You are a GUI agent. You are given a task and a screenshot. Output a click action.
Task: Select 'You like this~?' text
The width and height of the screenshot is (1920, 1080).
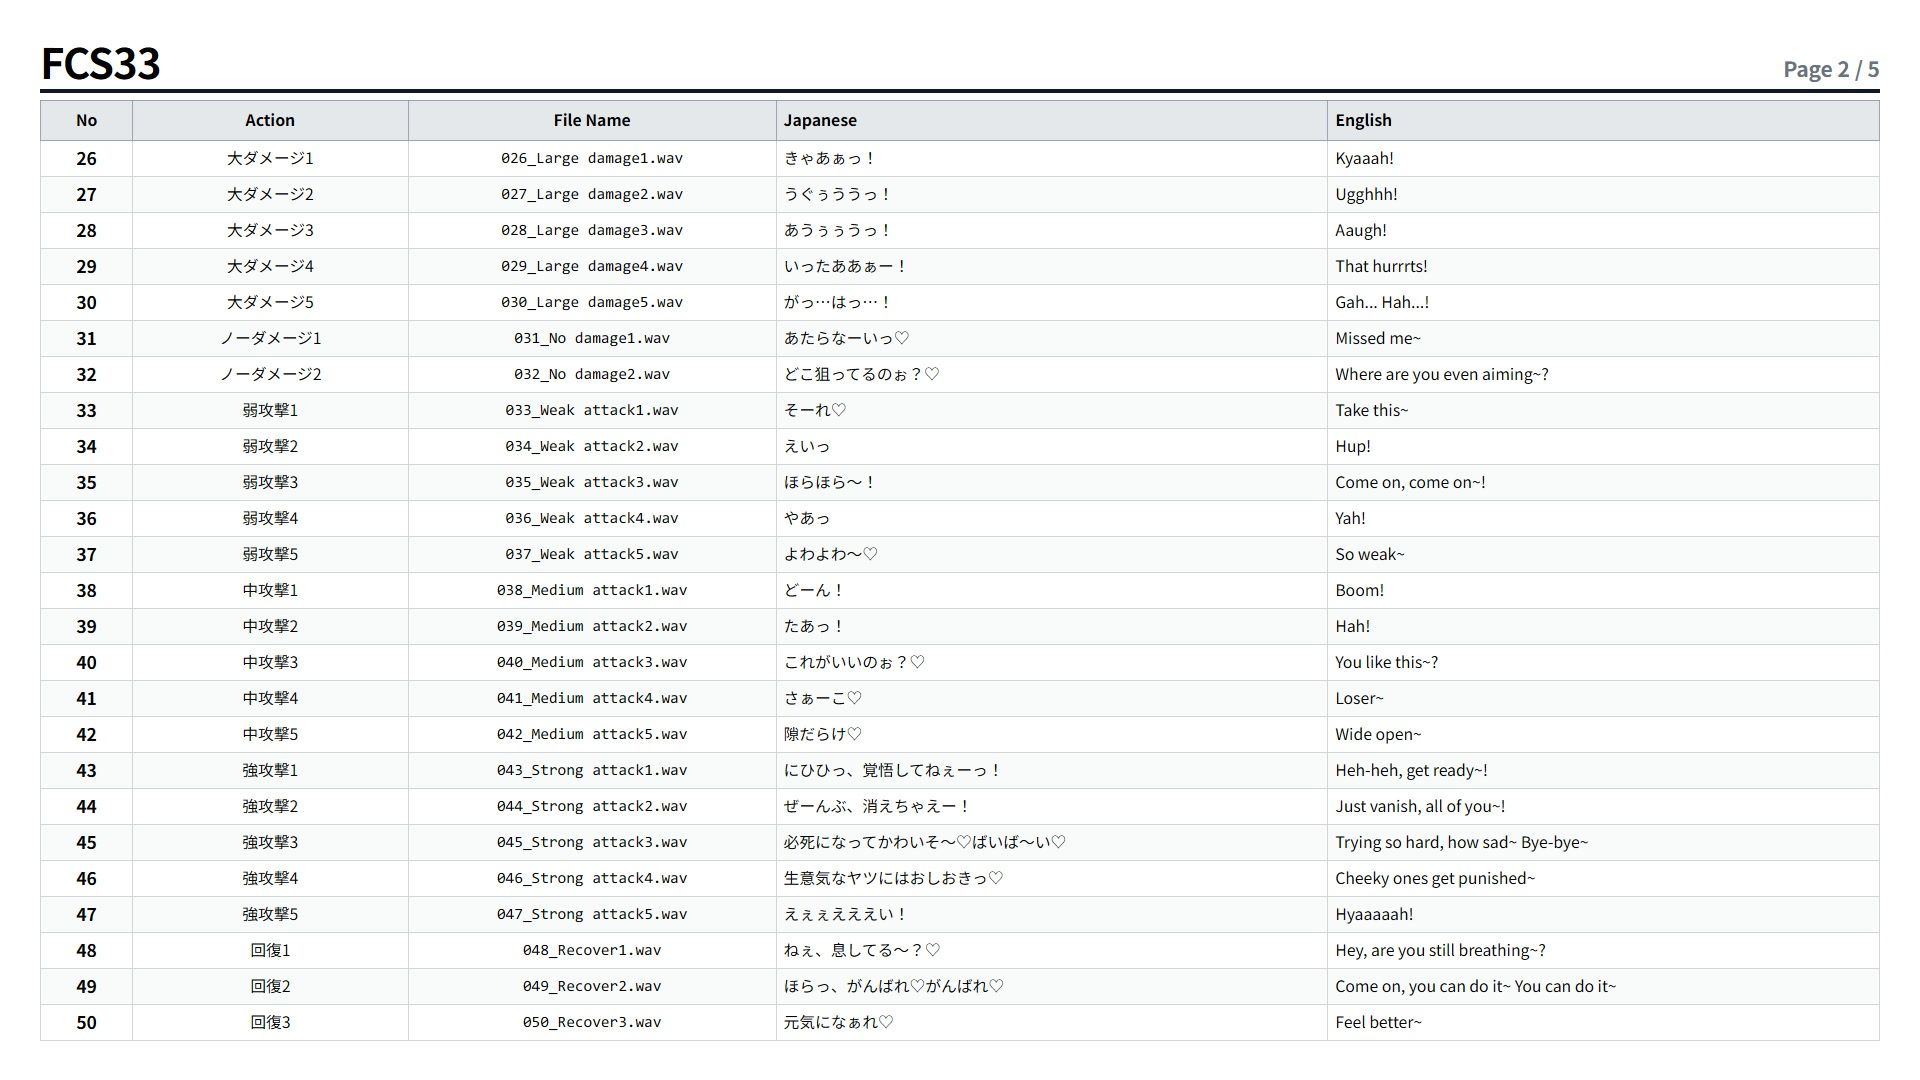(x=1386, y=662)
